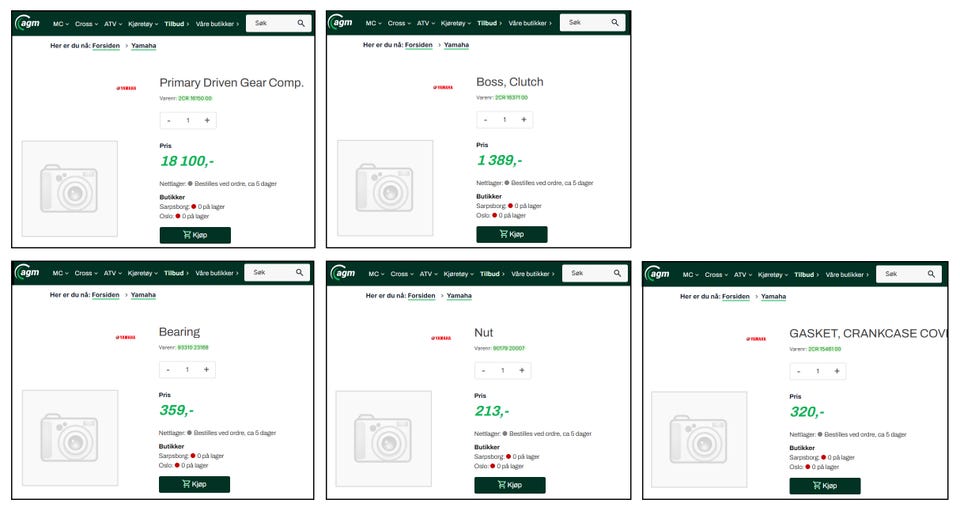Increase quantity for Gasket Crankcase Cover
Viewport: 960px width, 511px height.
837,371
